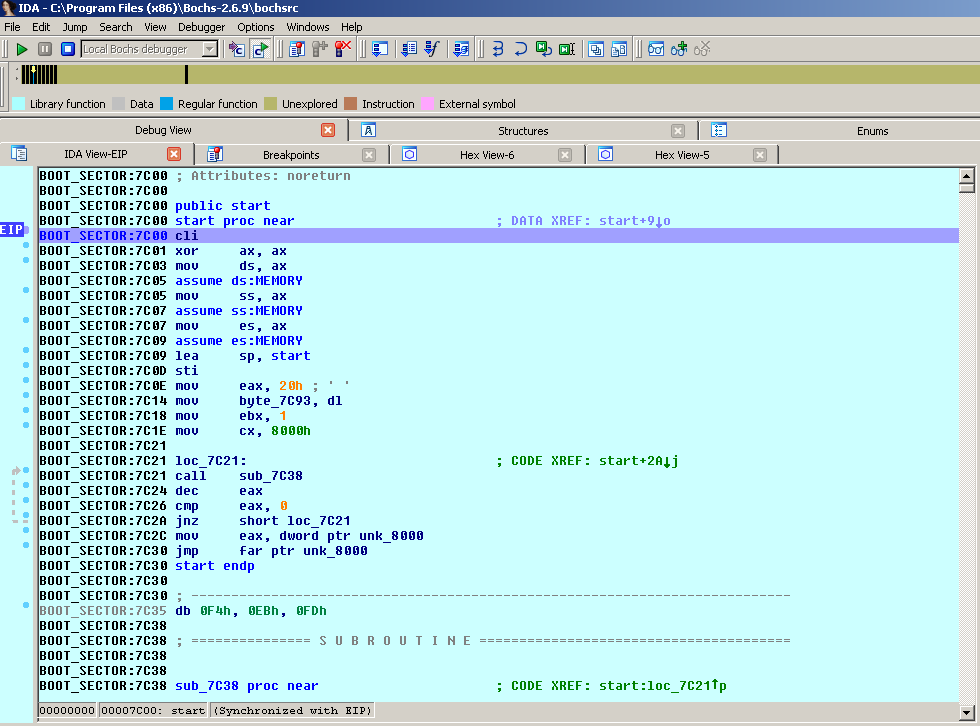The width and height of the screenshot is (980, 726).
Task: Click the '00007C00: start' status field
Action: tap(153, 711)
